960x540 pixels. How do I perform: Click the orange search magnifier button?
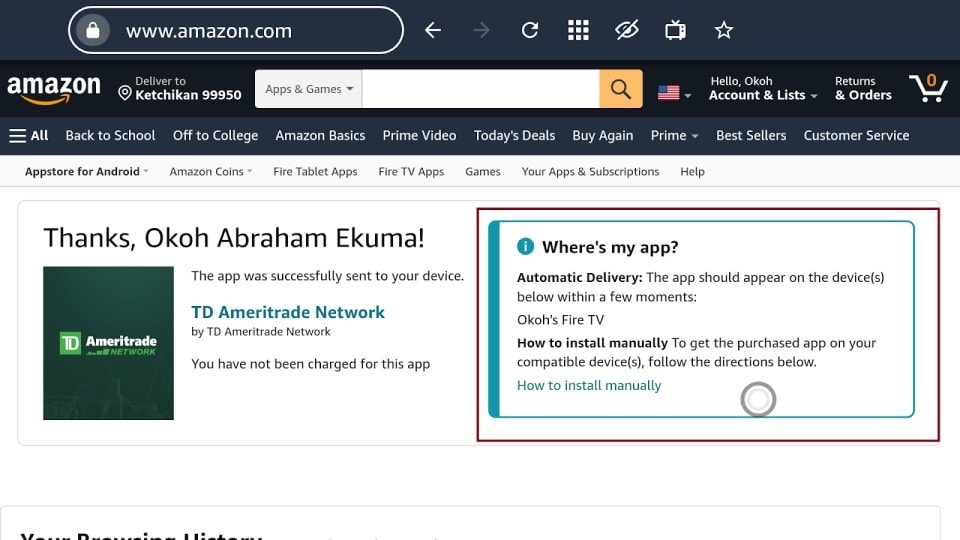pos(620,89)
